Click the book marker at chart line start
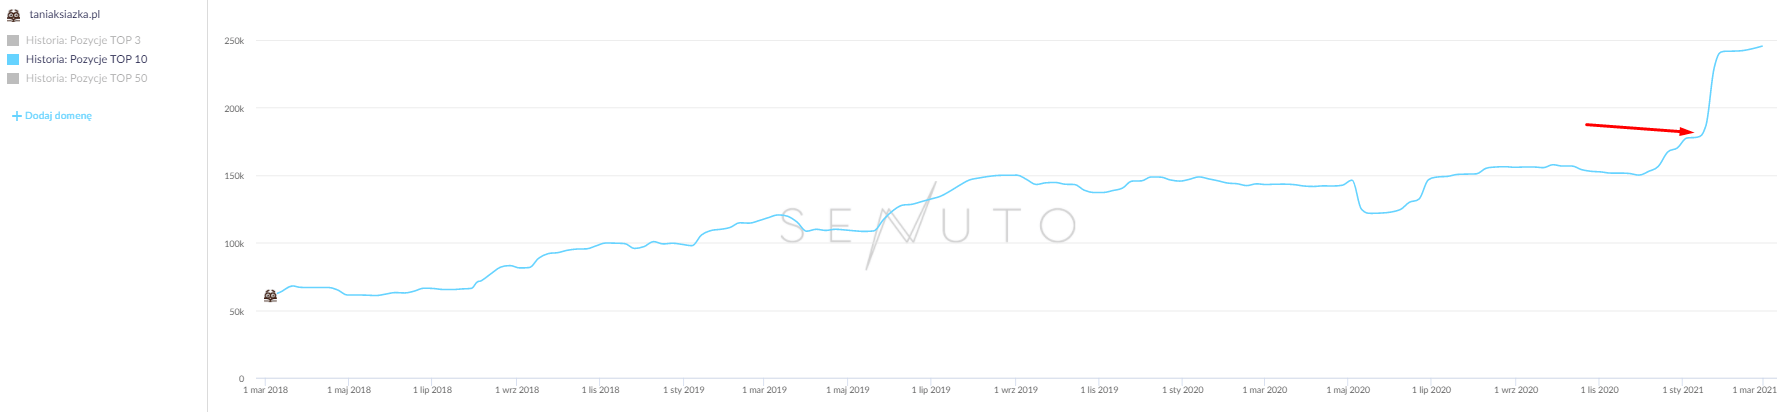The width and height of the screenshot is (1792, 412). (270, 296)
